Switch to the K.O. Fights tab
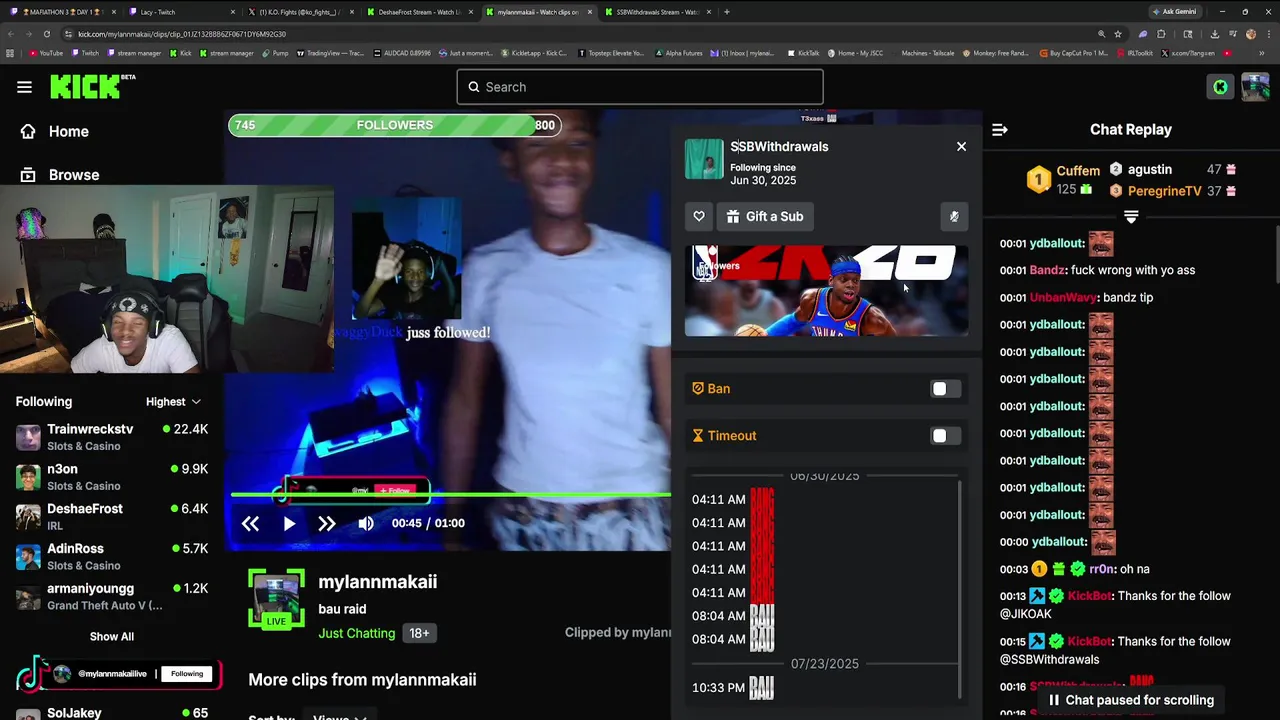The height and width of the screenshot is (720, 1280). pos(303,12)
